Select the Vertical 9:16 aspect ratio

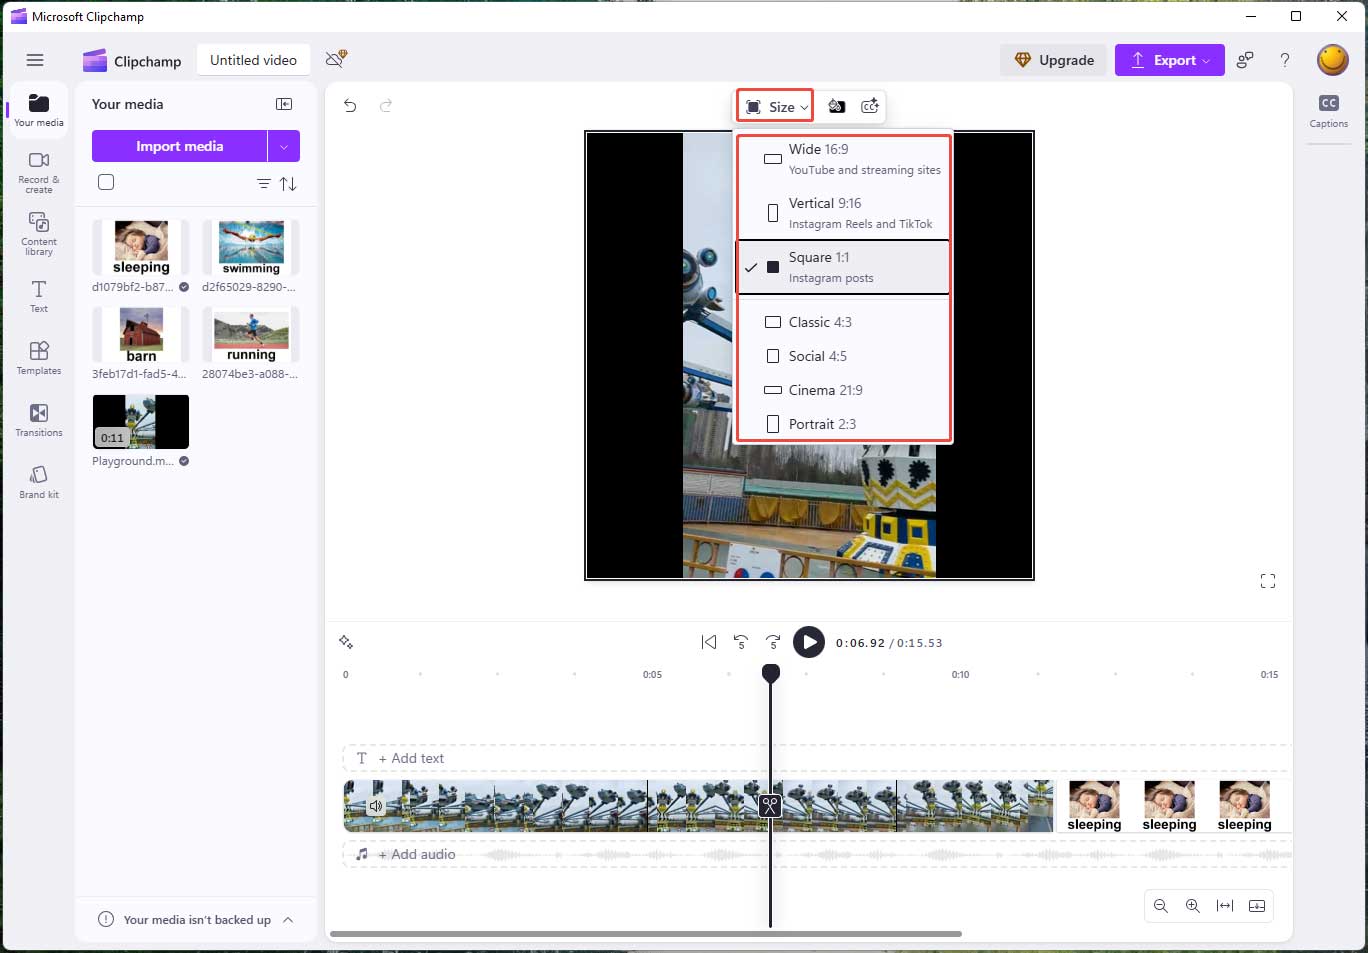(843, 212)
